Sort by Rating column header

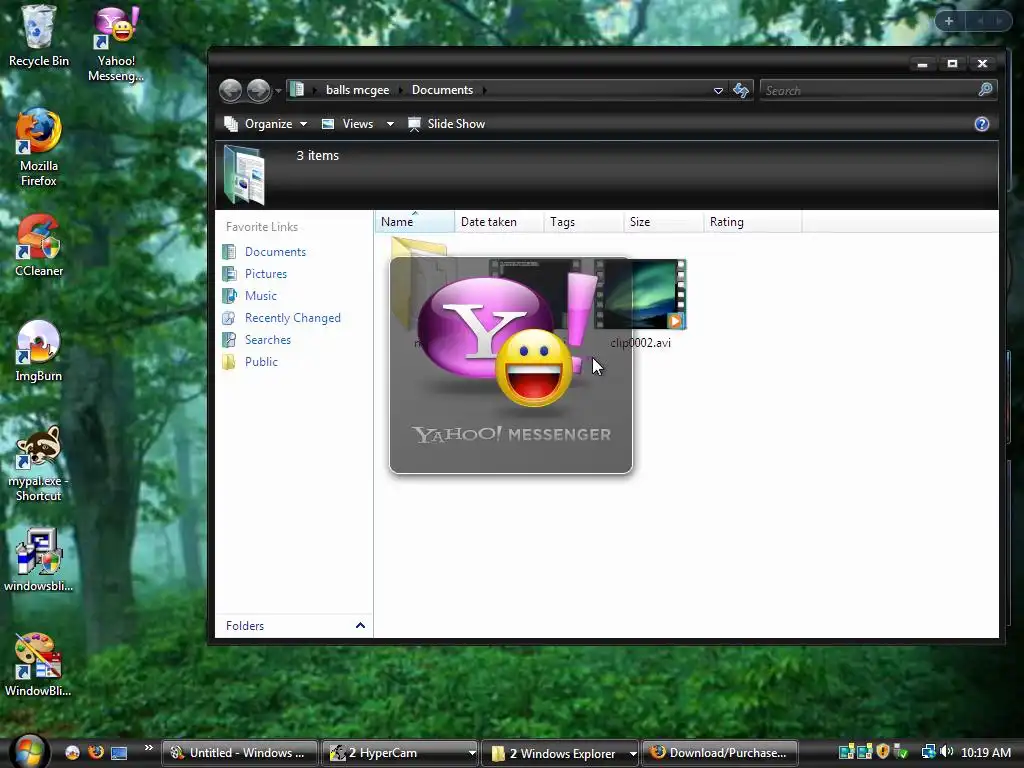click(x=753, y=222)
